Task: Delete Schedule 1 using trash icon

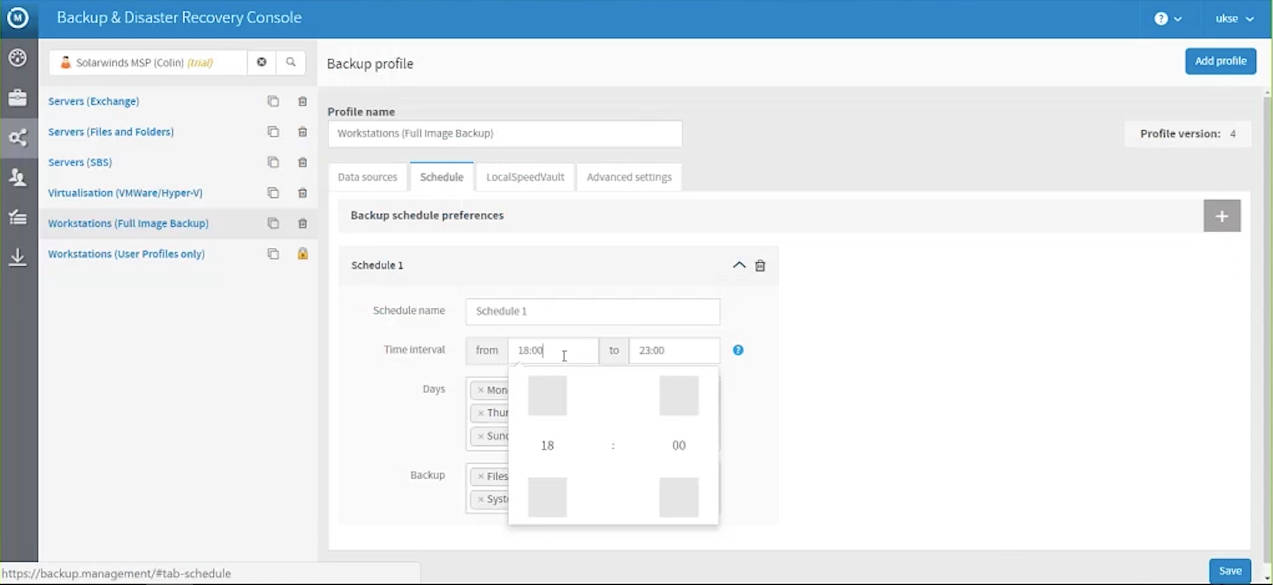Action: (760, 266)
